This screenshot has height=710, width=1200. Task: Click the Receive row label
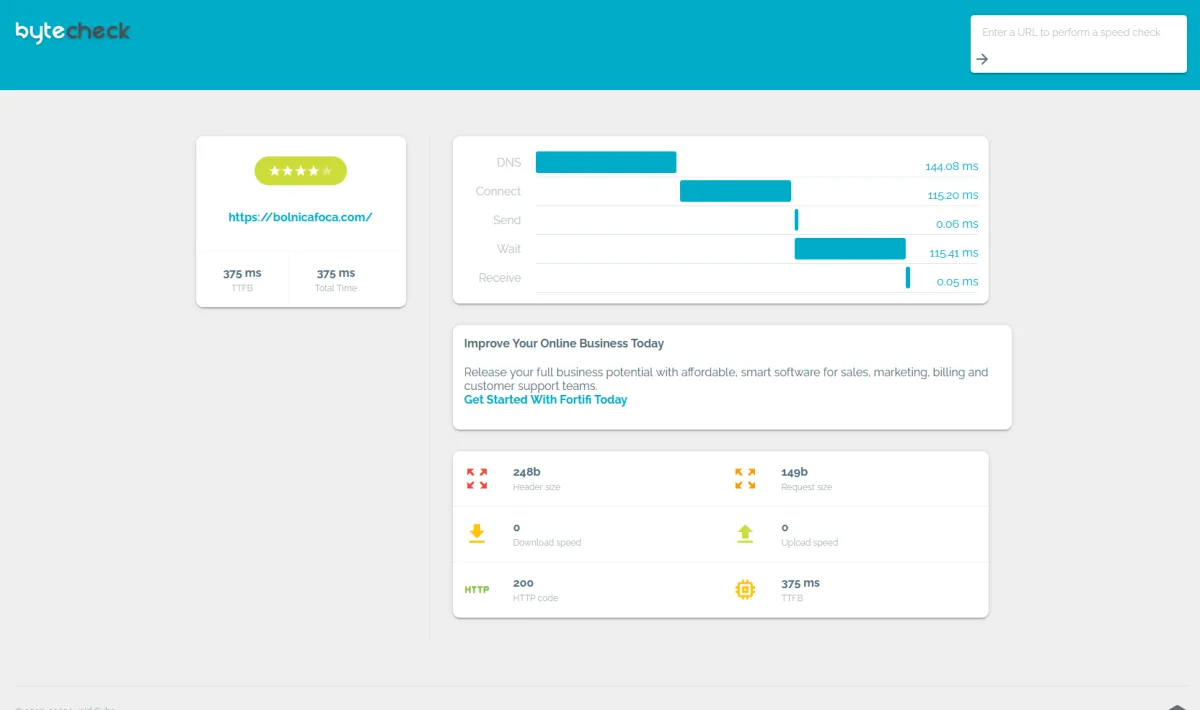[x=500, y=278]
